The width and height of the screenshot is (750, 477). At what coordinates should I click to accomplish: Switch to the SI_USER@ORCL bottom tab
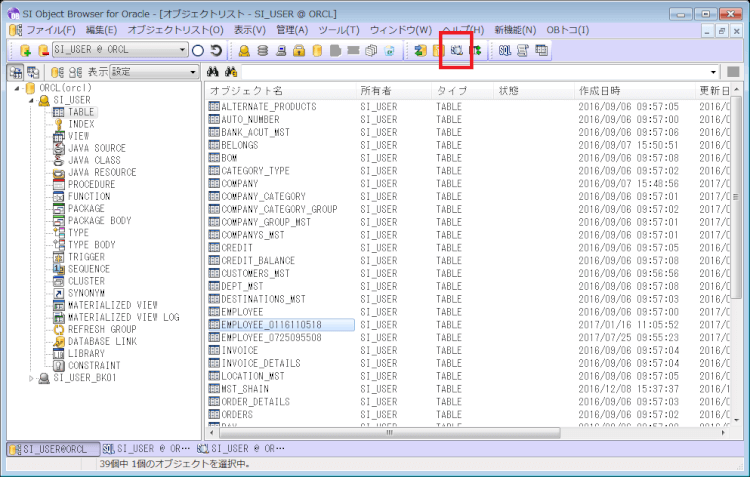click(x=50, y=449)
